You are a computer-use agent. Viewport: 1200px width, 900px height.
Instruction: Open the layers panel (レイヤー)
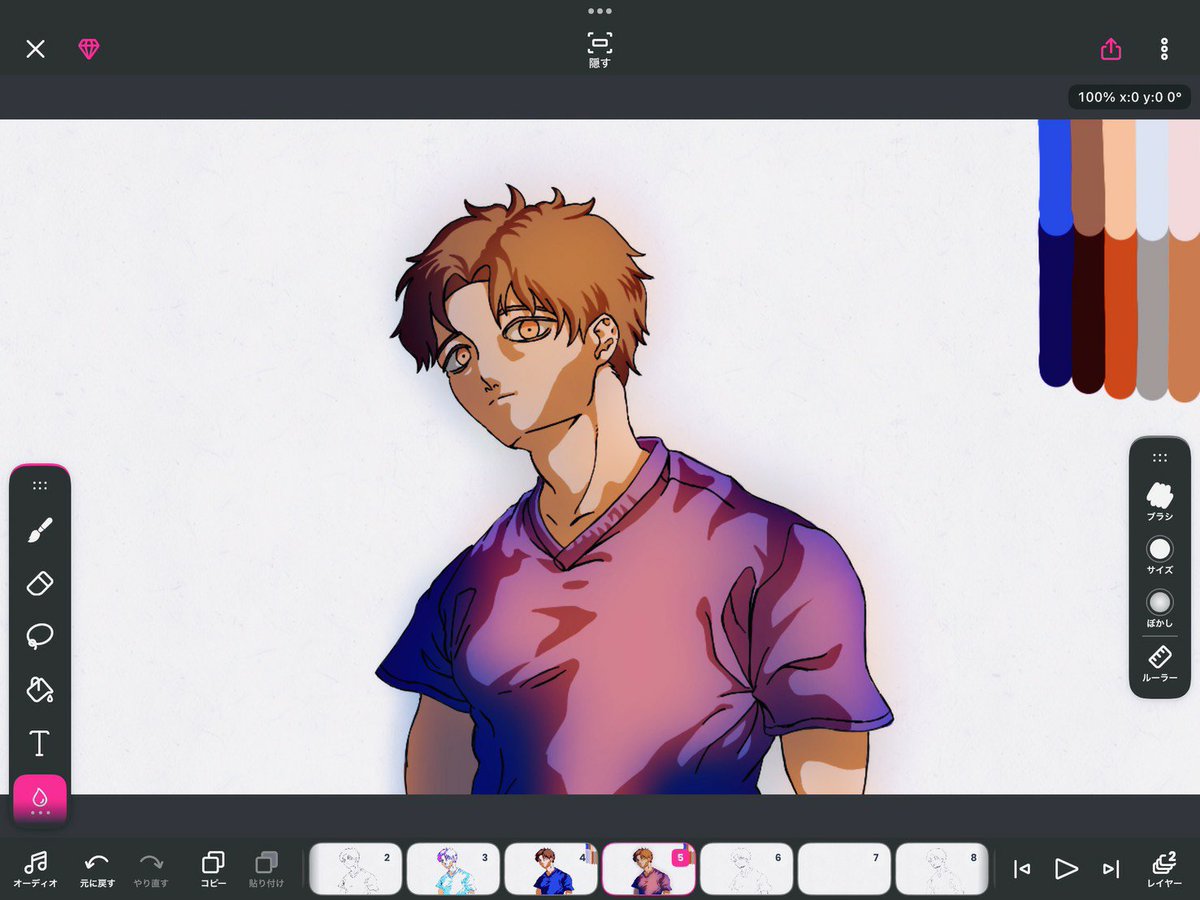pyautogui.click(x=1164, y=869)
